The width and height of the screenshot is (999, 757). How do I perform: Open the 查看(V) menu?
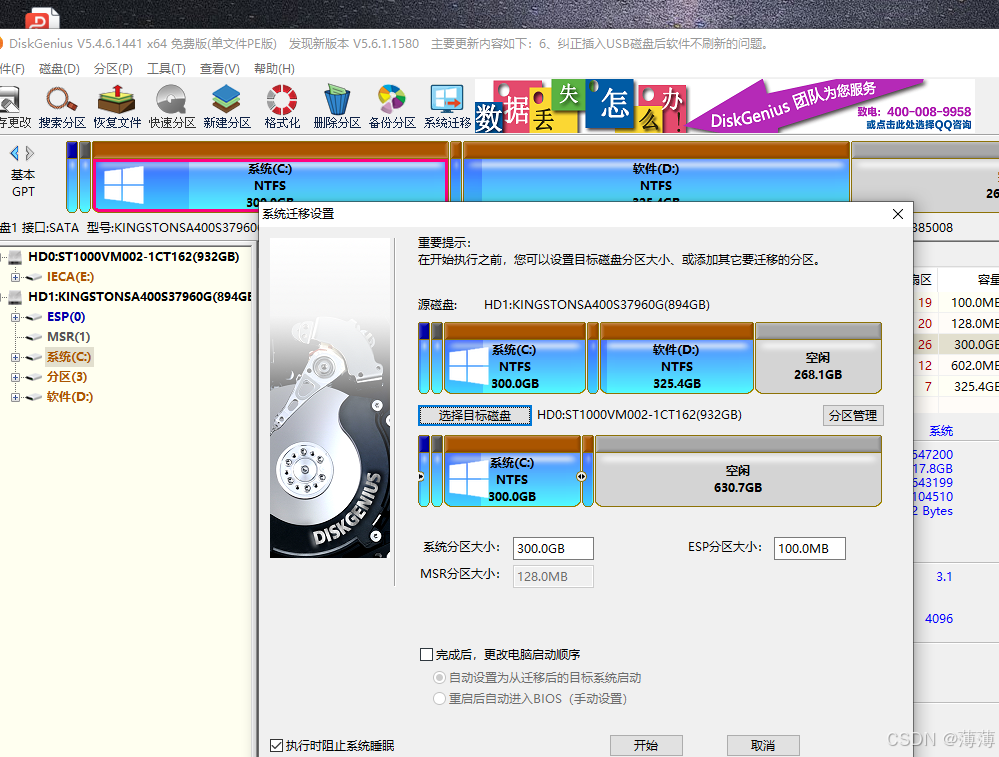tap(220, 69)
